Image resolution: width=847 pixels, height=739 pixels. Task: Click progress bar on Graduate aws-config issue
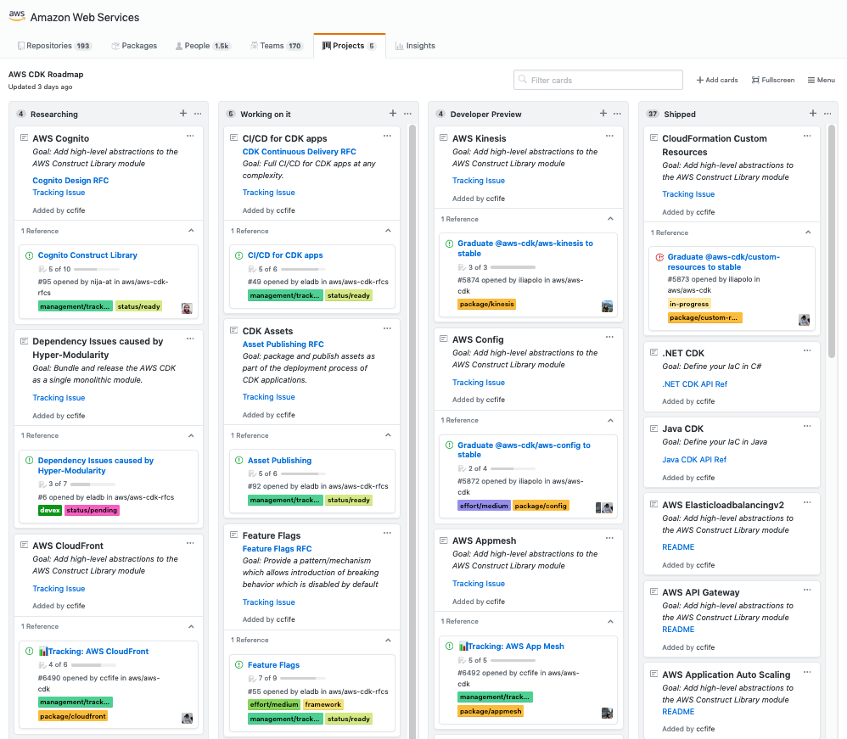[x=513, y=468]
